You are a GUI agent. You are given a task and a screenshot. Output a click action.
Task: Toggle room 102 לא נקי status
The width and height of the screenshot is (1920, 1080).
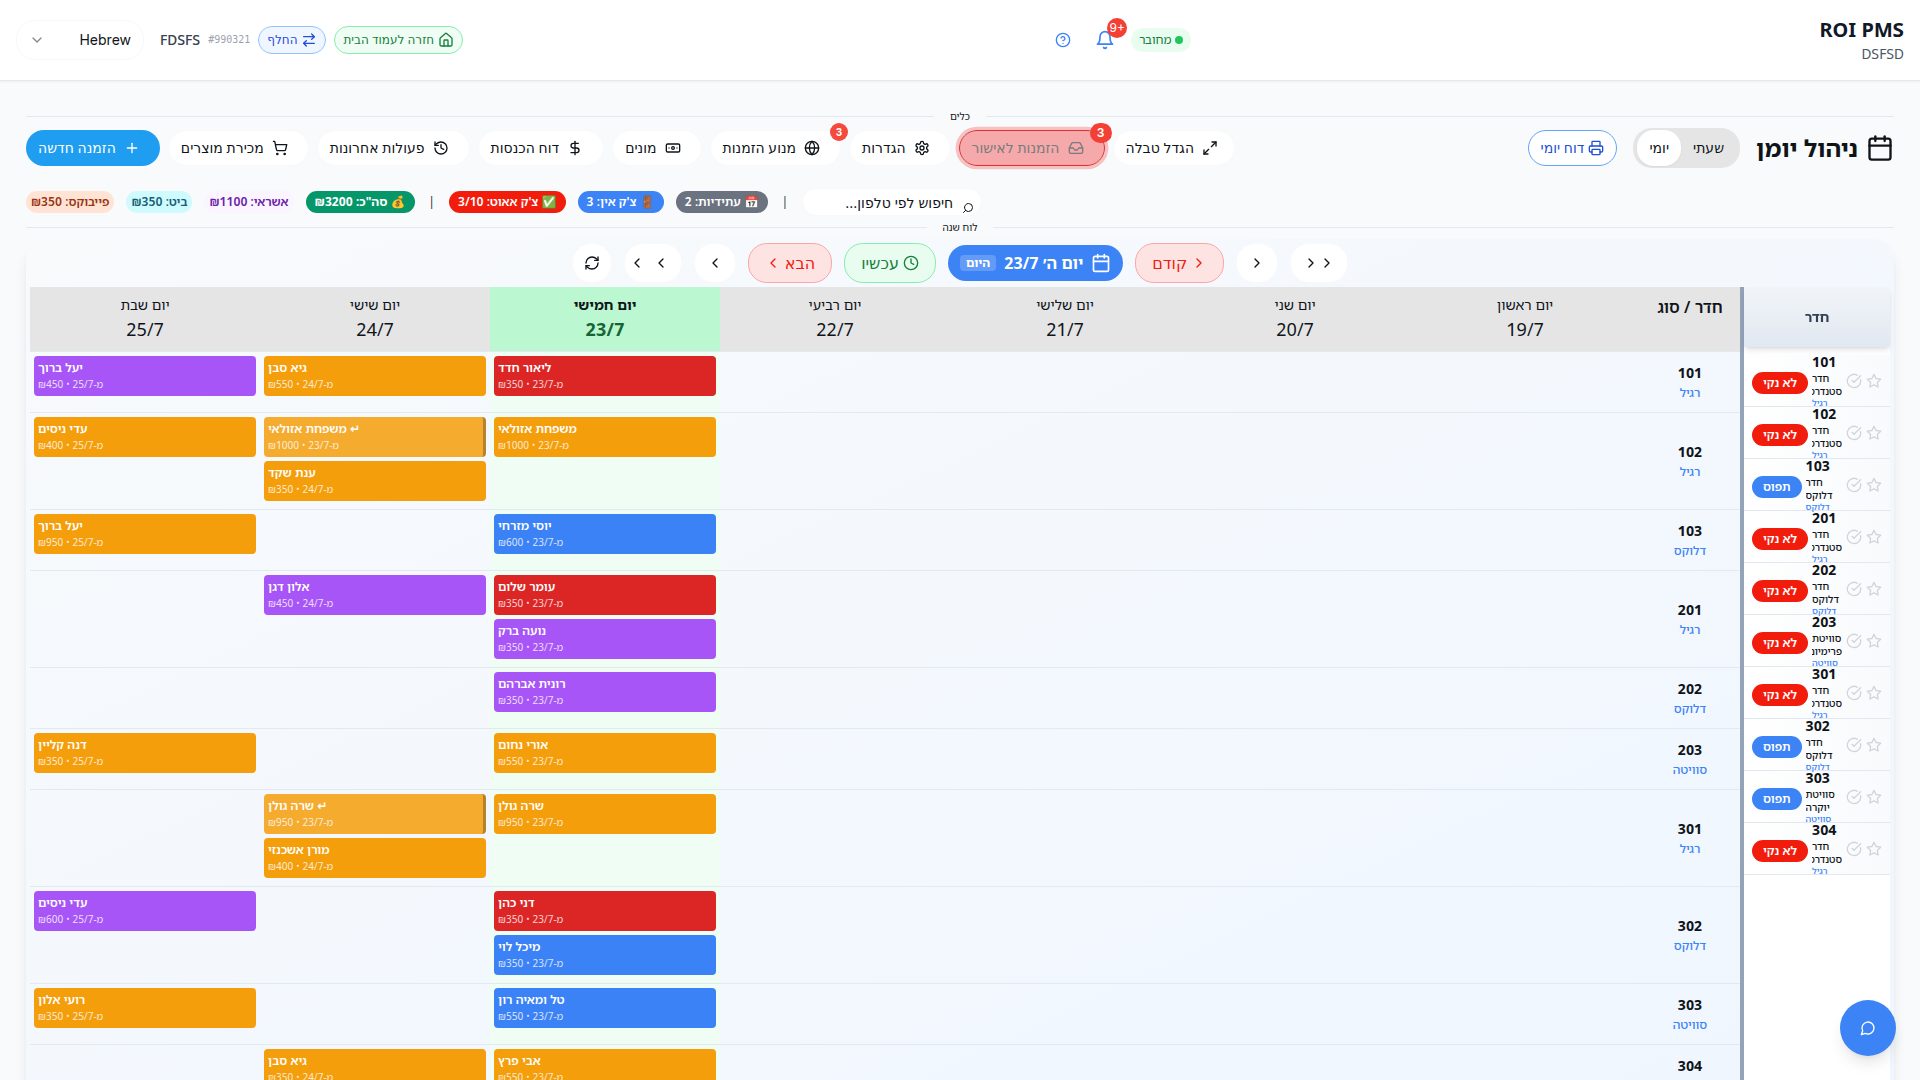(x=1779, y=435)
